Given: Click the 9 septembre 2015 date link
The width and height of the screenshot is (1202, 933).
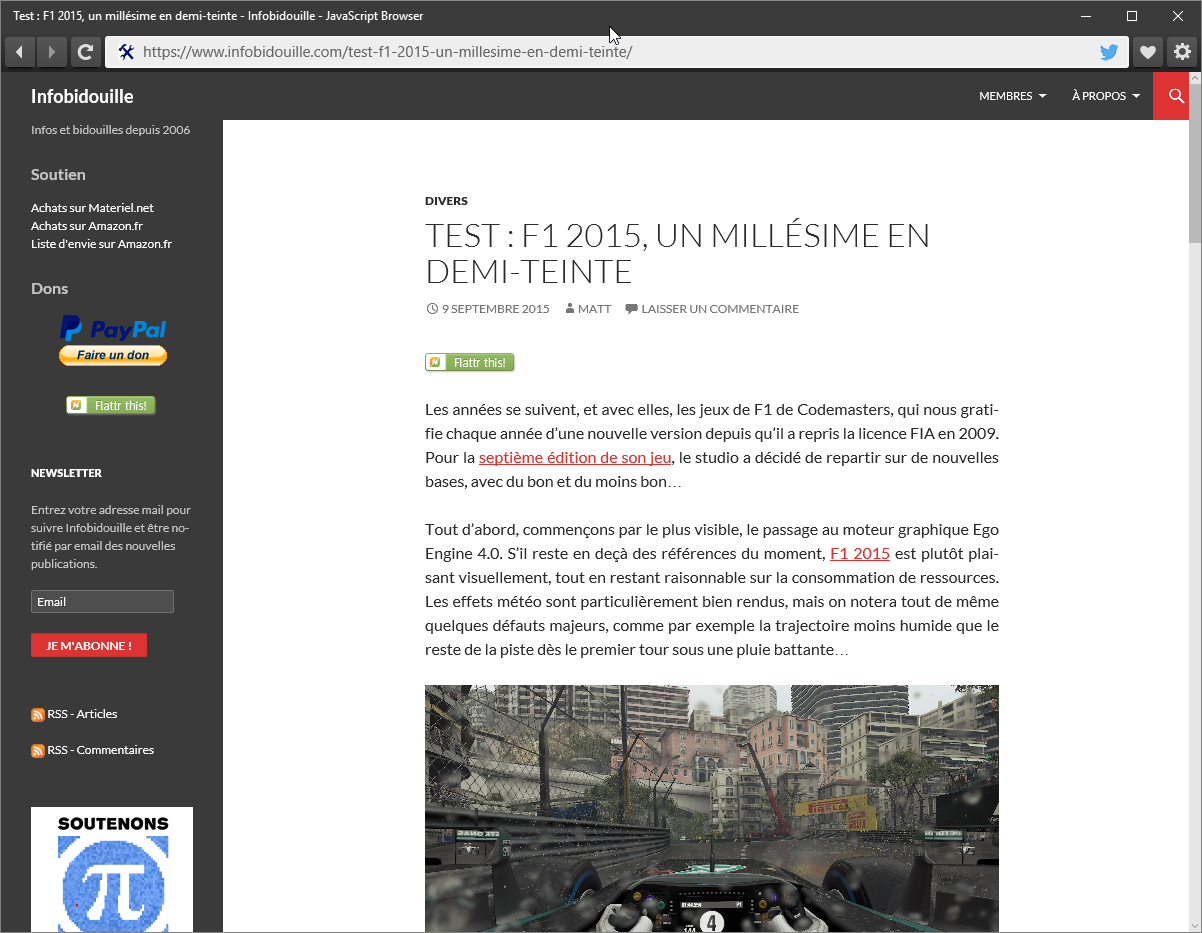Looking at the screenshot, I should [495, 309].
